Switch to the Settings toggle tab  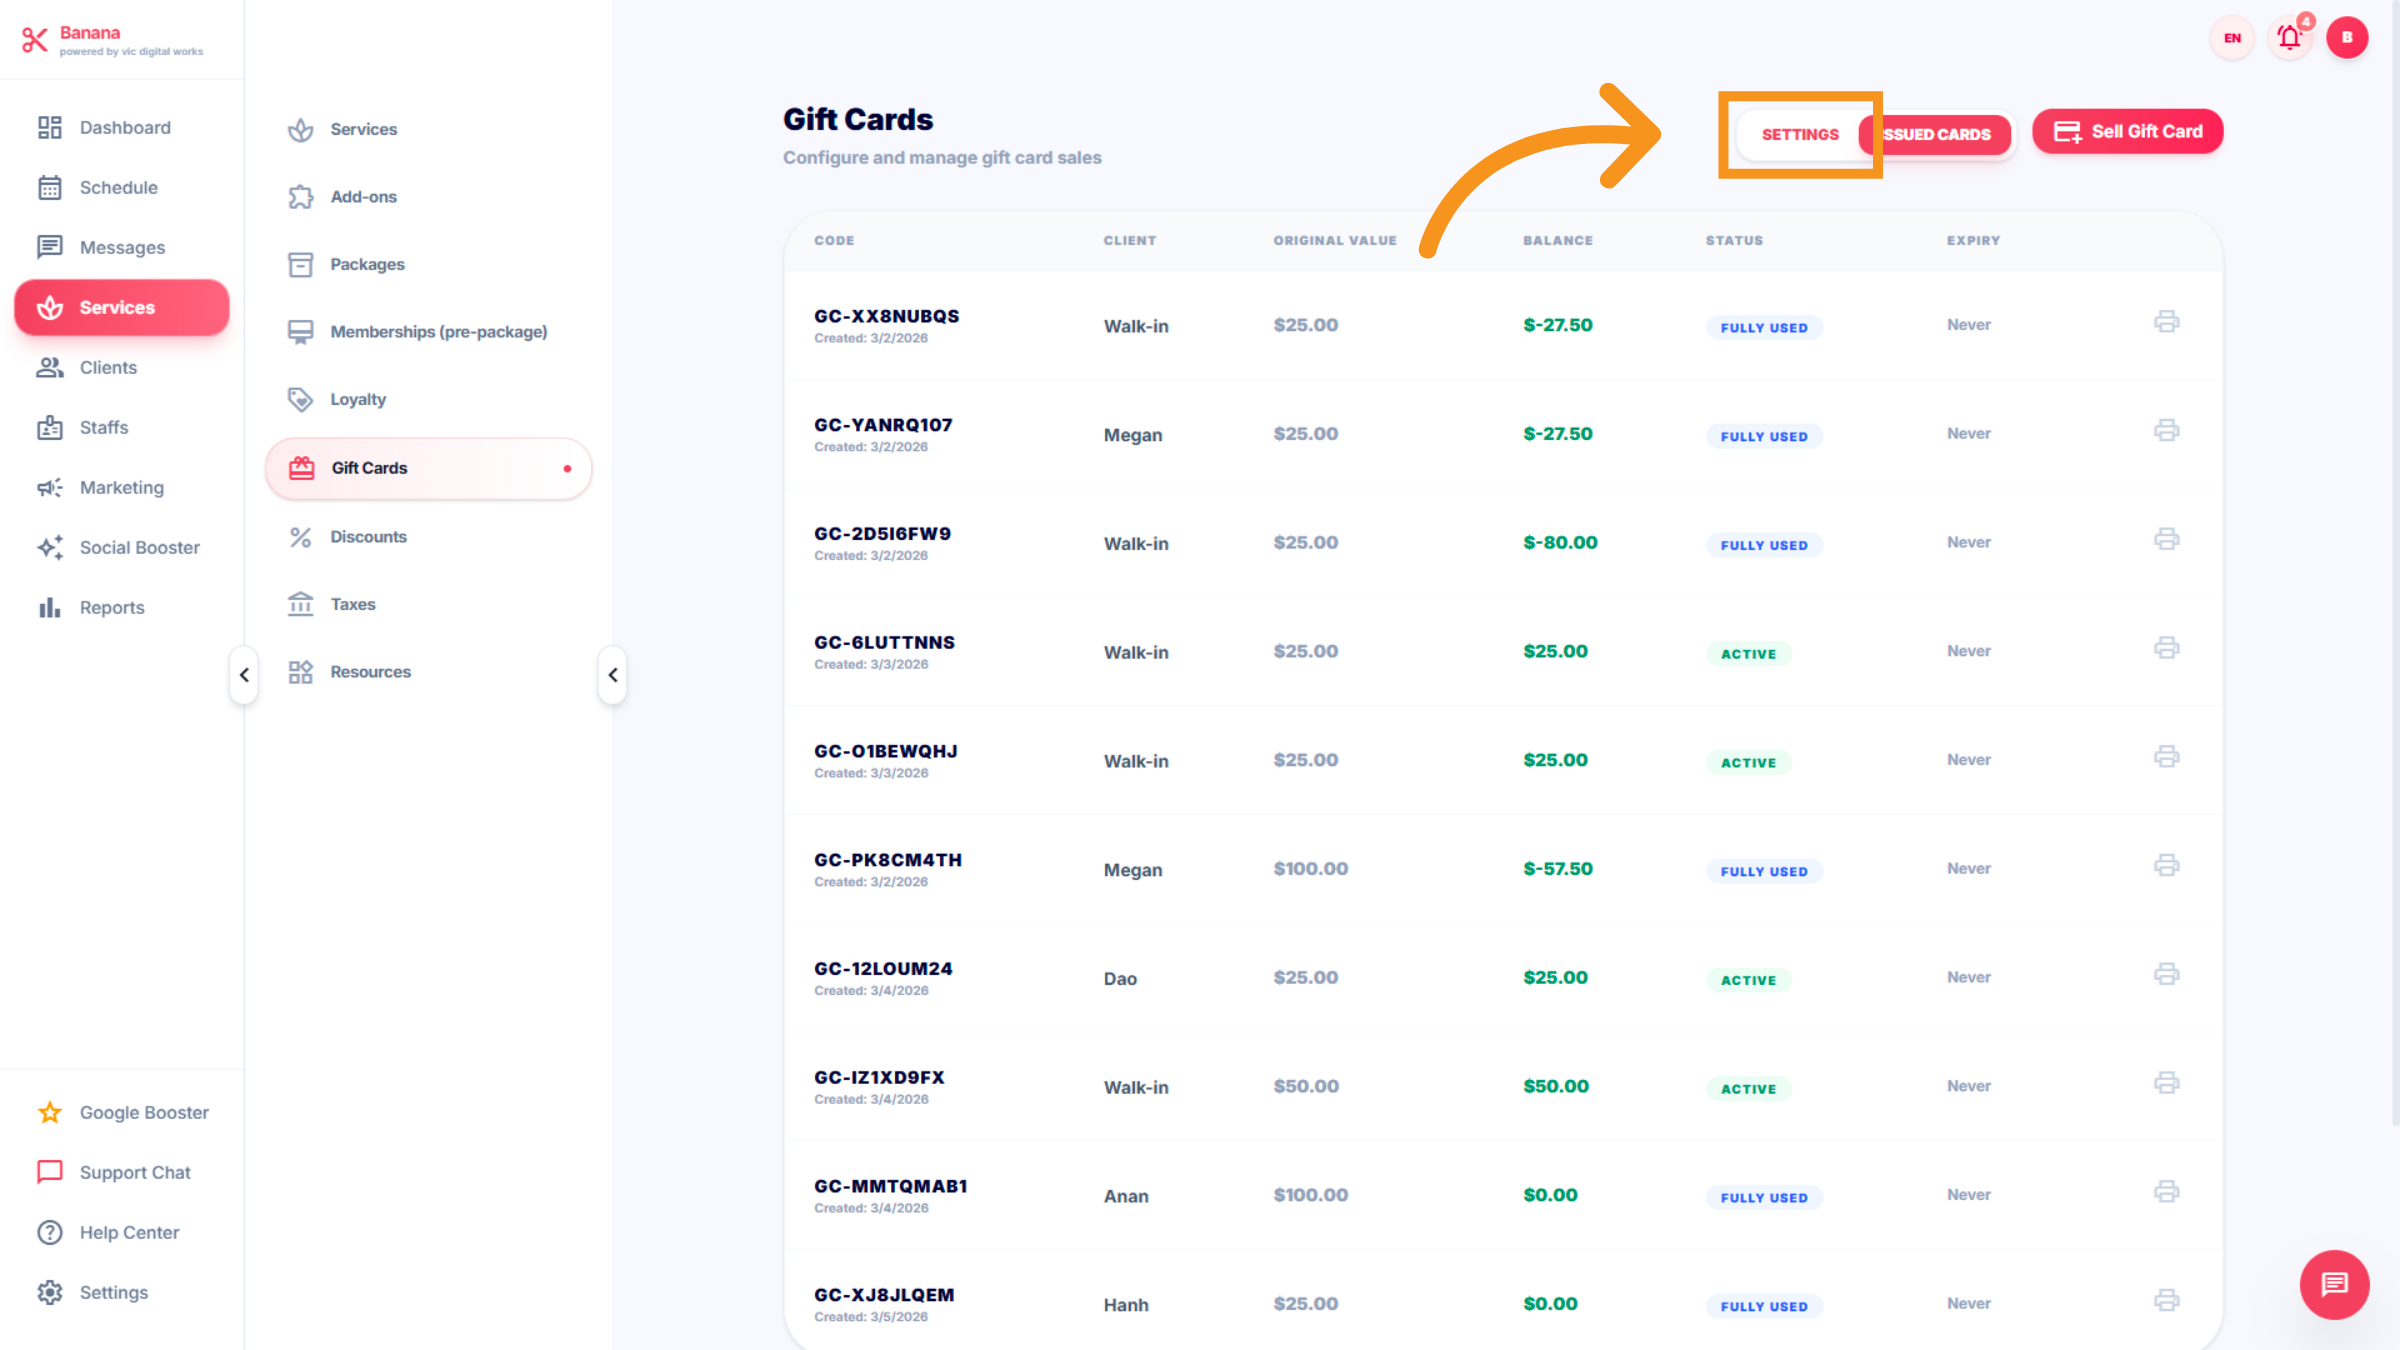1799,134
